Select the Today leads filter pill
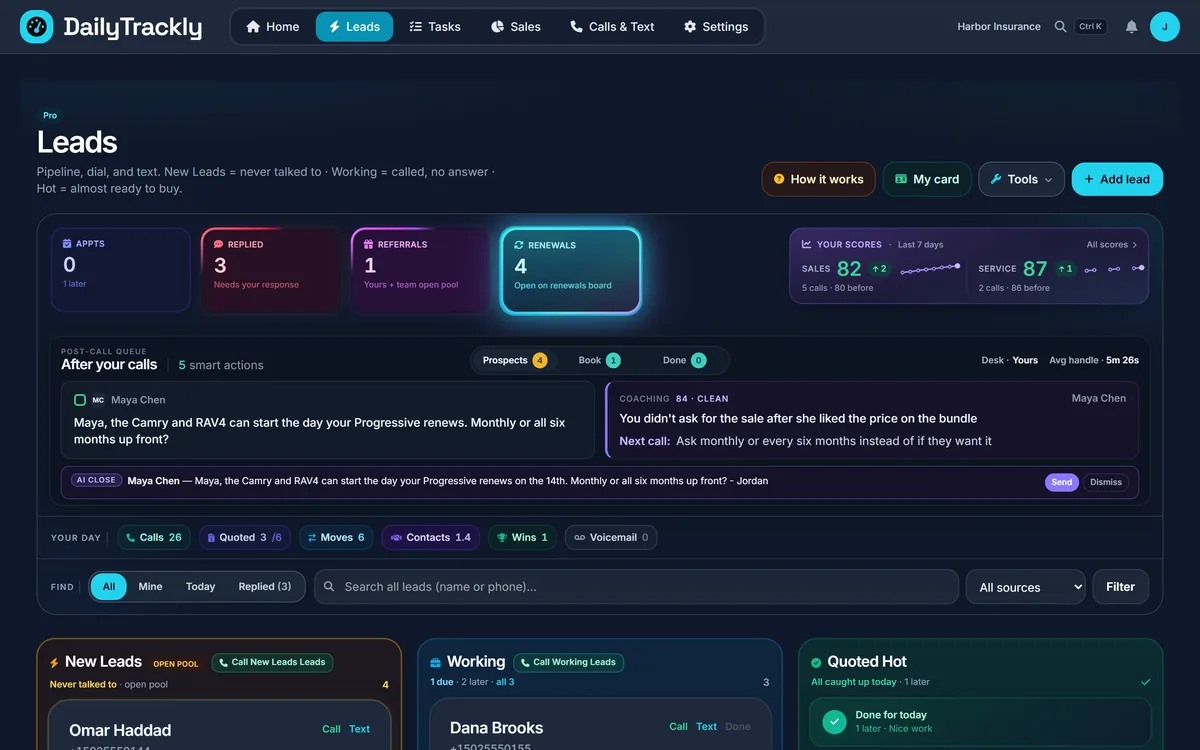 coord(200,587)
